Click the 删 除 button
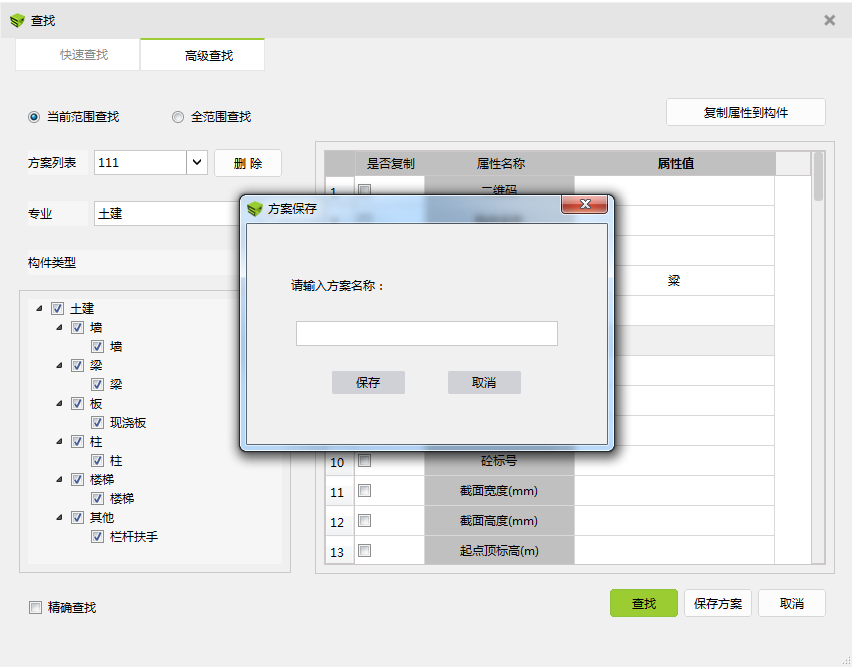The height and width of the screenshot is (668, 852). [248, 163]
